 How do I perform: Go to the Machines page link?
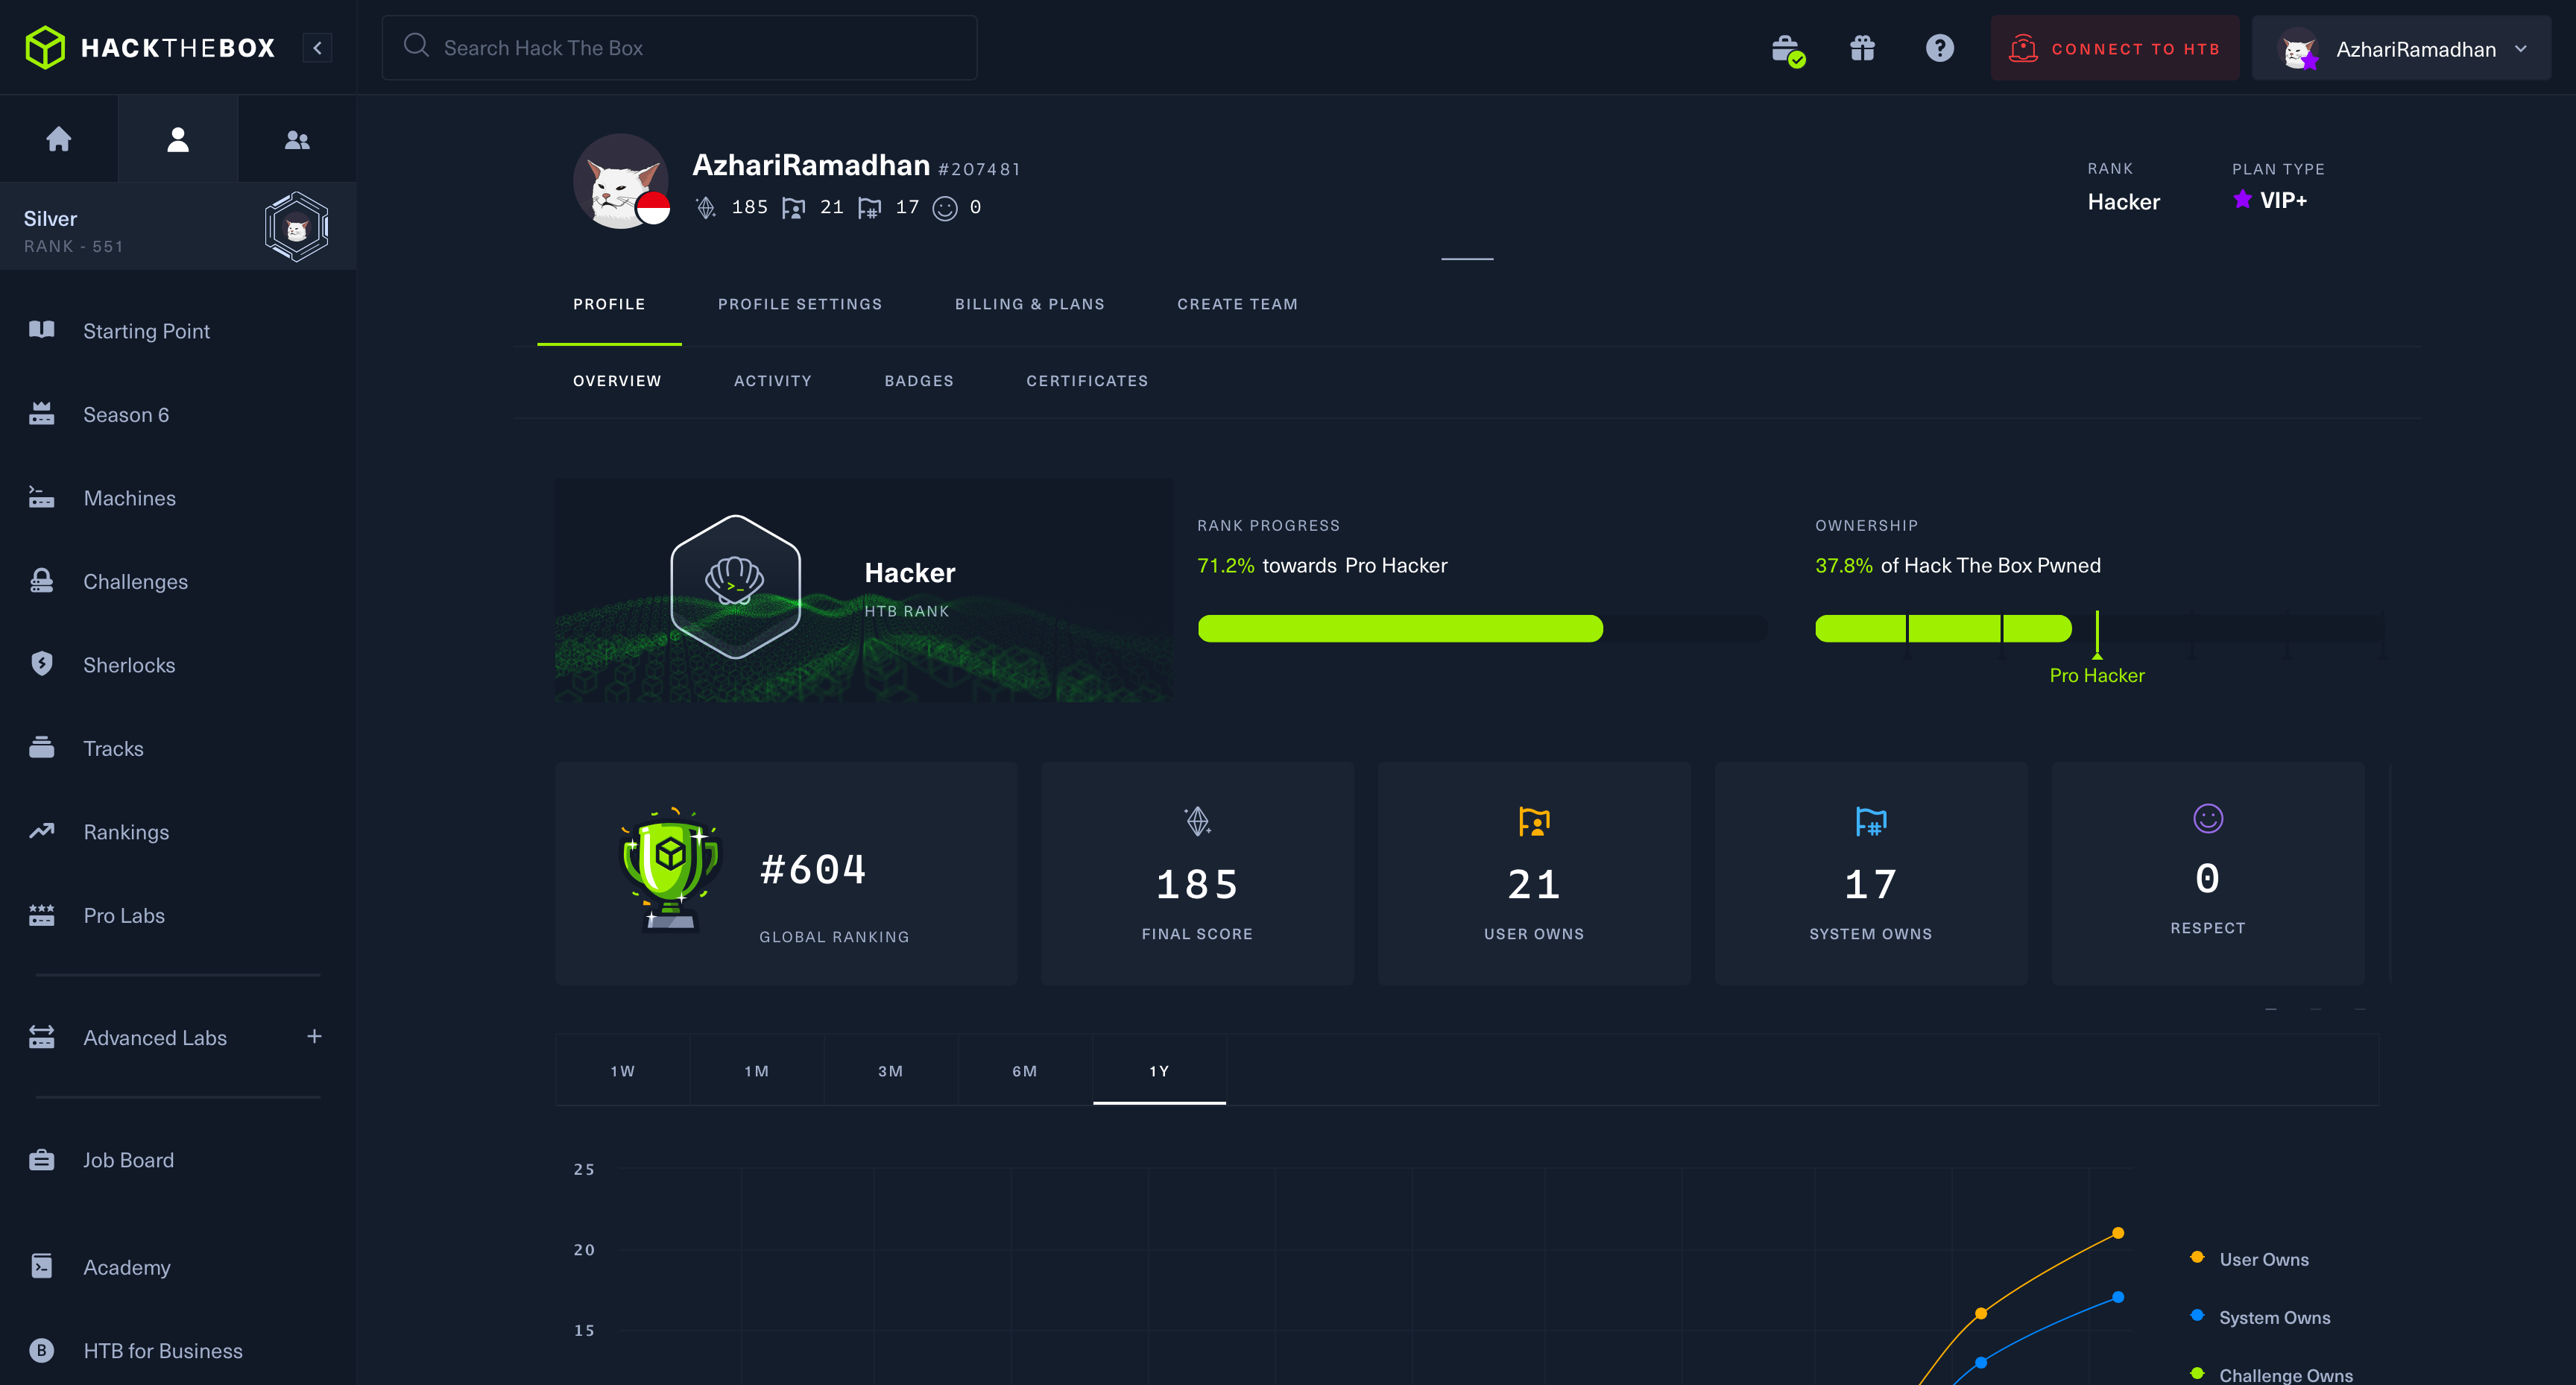[130, 498]
